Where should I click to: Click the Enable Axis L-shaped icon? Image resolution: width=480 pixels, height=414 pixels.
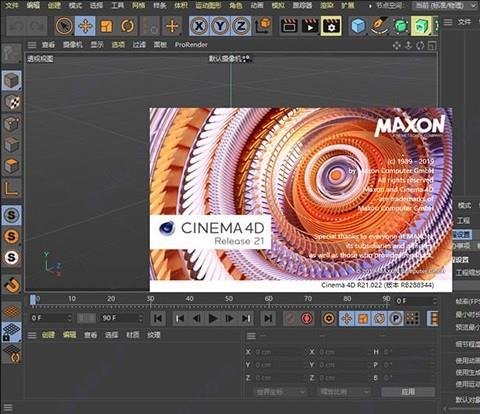click(11, 188)
